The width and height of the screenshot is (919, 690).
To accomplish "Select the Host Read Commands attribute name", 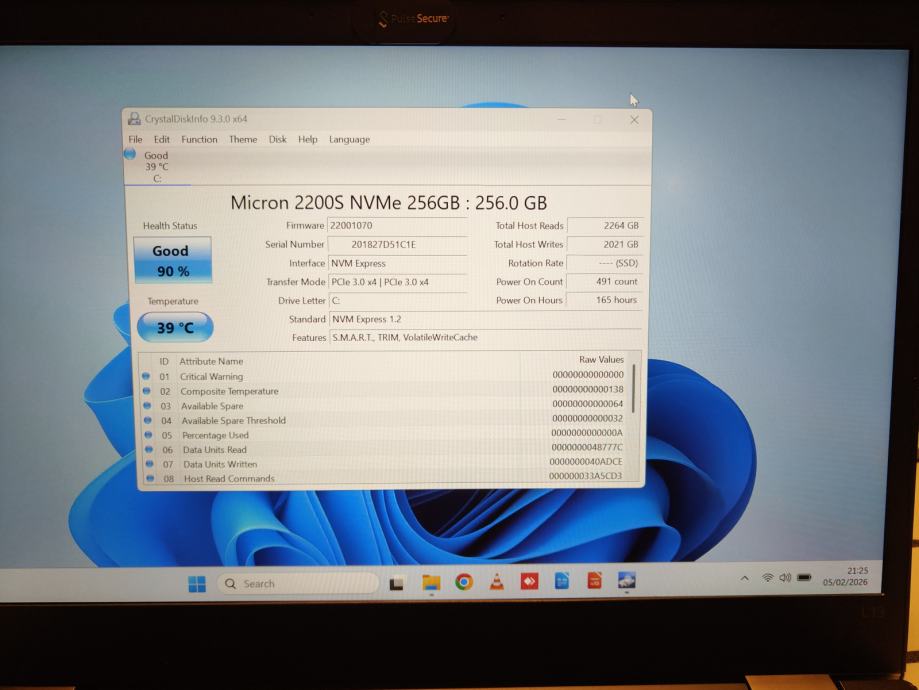I will pyautogui.click(x=229, y=479).
